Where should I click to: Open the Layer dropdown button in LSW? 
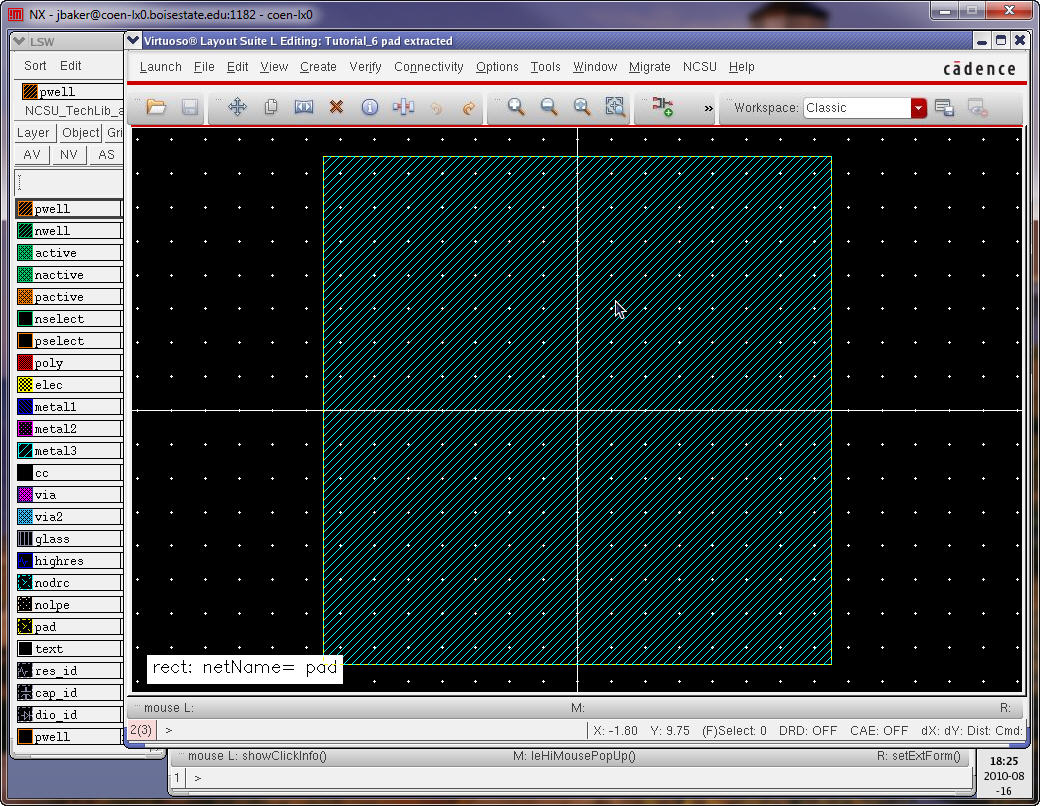tap(33, 133)
